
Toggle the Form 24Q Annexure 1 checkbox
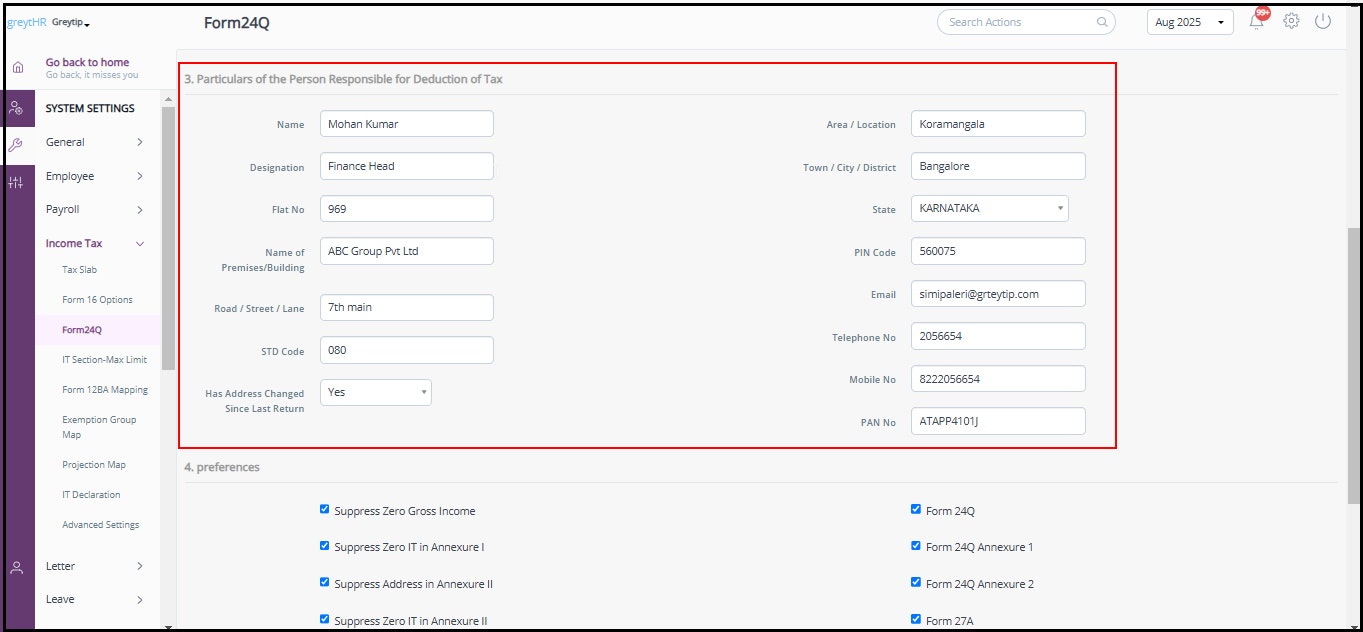[x=916, y=546]
